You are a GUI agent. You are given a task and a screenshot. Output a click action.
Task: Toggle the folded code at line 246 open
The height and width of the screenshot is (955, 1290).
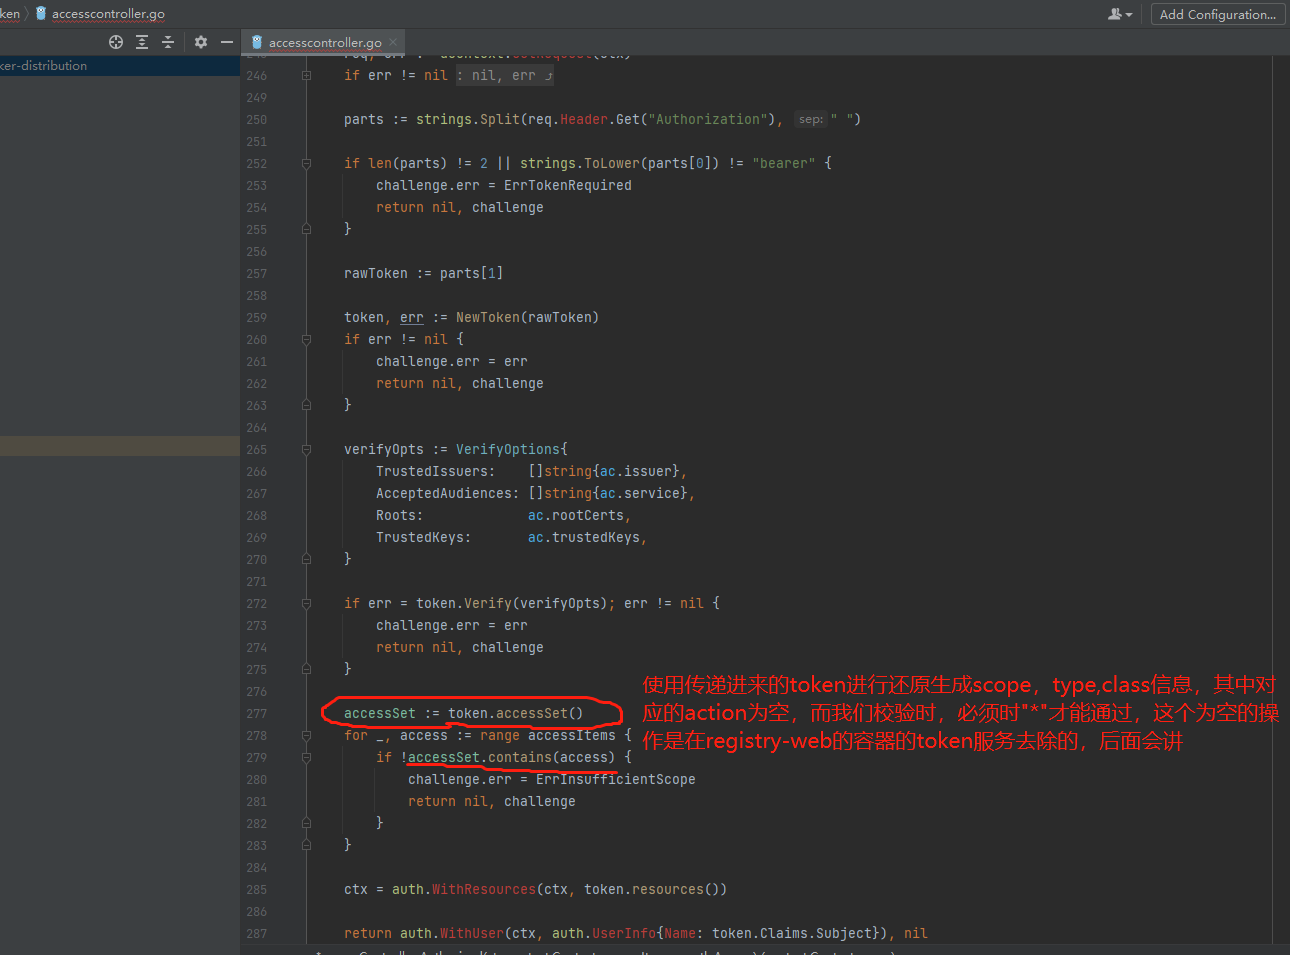(506, 74)
